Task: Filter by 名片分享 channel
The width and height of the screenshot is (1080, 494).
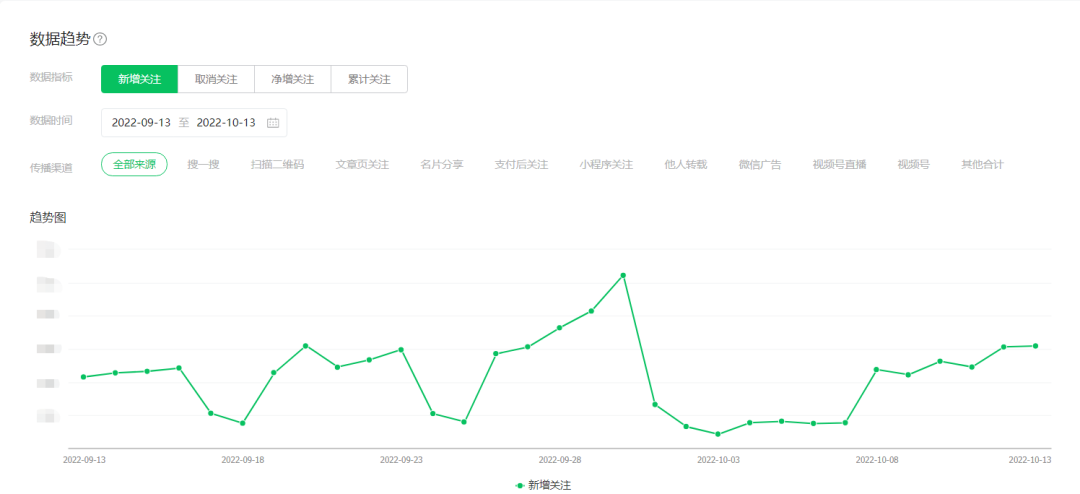Action: [442, 165]
